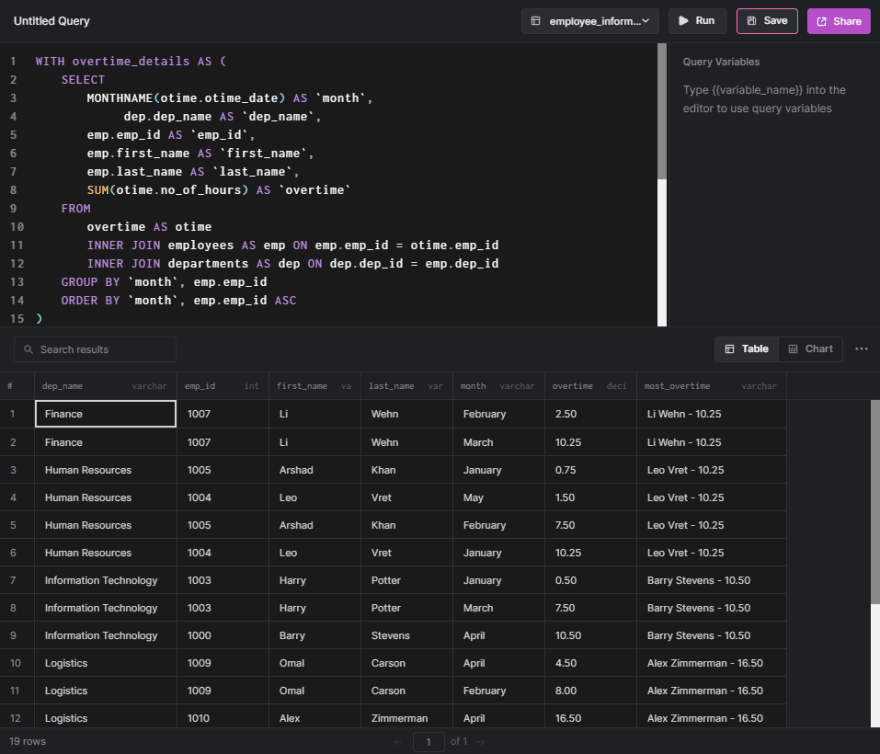Select the May month cell
The width and height of the screenshot is (880, 754).
pyautogui.click(x=499, y=497)
